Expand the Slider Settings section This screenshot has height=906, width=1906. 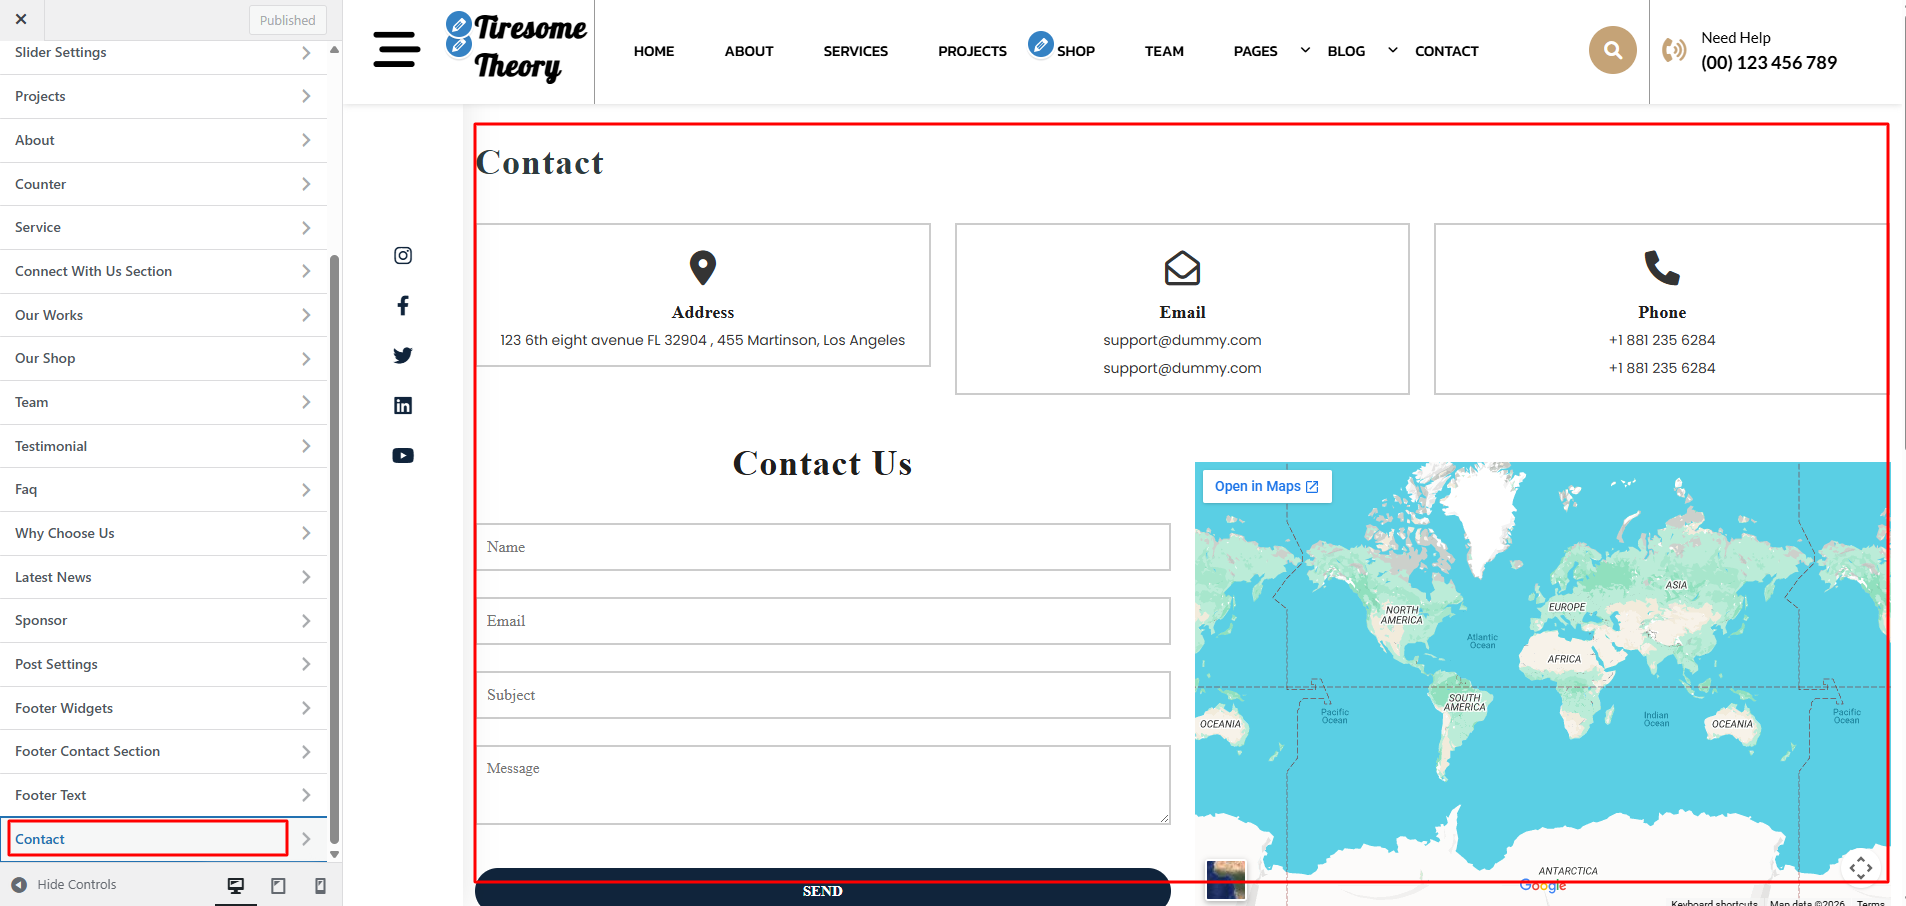(164, 52)
